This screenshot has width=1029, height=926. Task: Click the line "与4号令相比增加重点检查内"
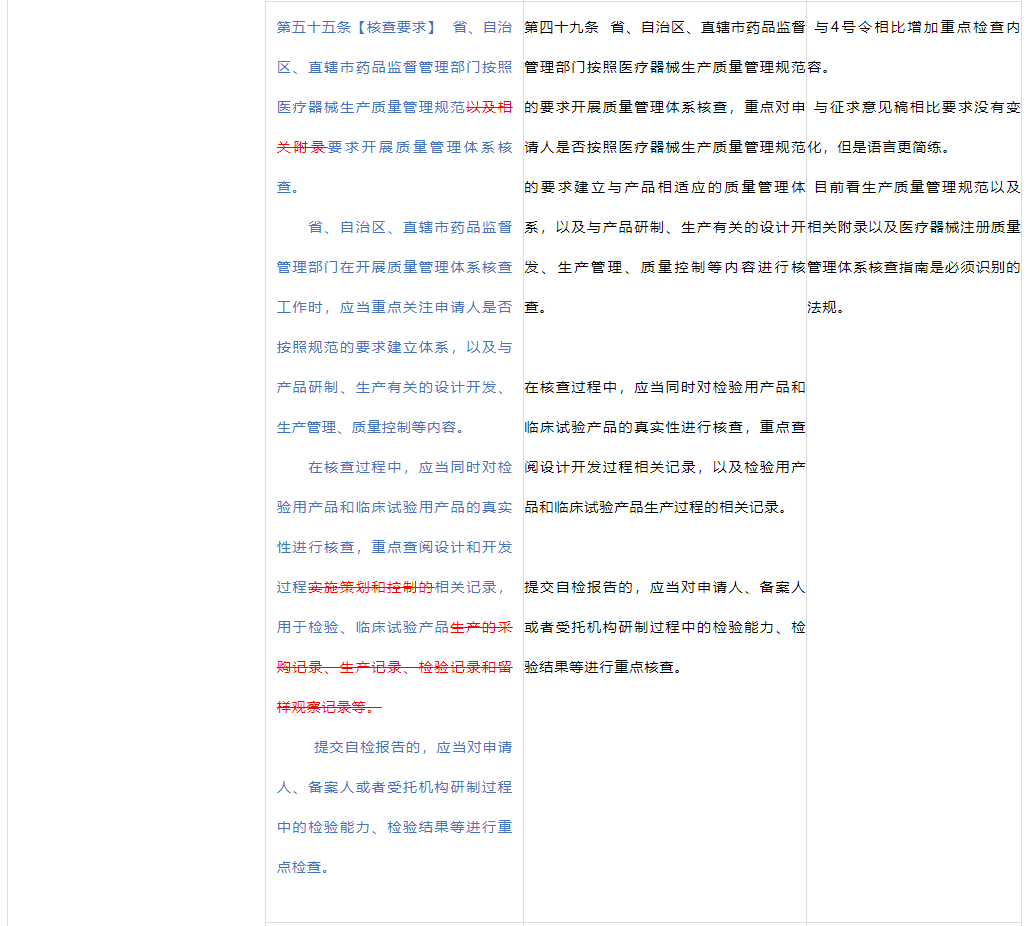(x=916, y=27)
